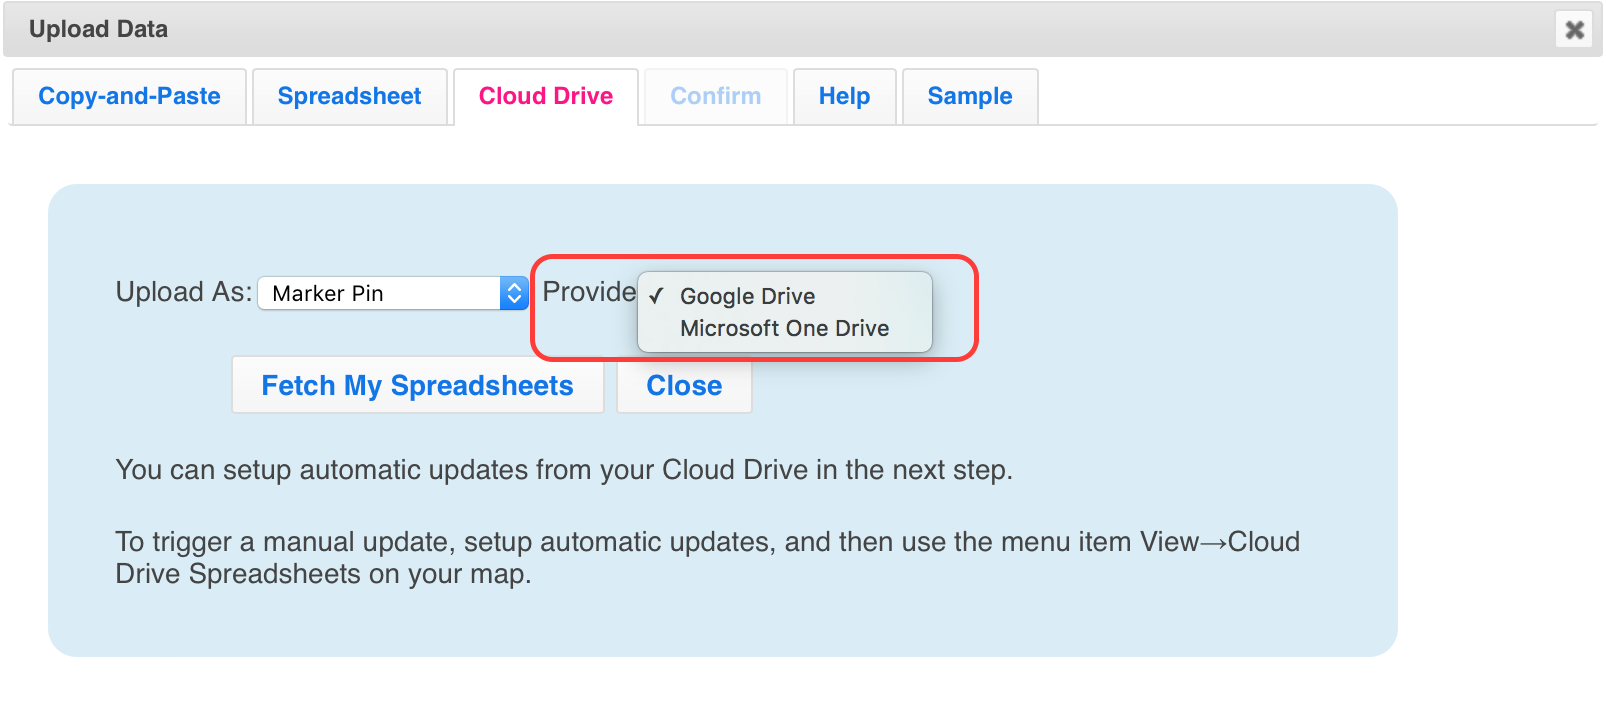The width and height of the screenshot is (1606, 726).
Task: Click the manual update instructions paragraph
Action: [x=706, y=557]
